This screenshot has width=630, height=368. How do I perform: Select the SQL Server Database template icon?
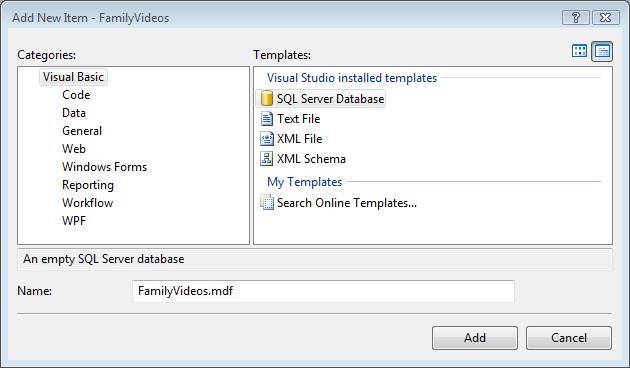266,98
